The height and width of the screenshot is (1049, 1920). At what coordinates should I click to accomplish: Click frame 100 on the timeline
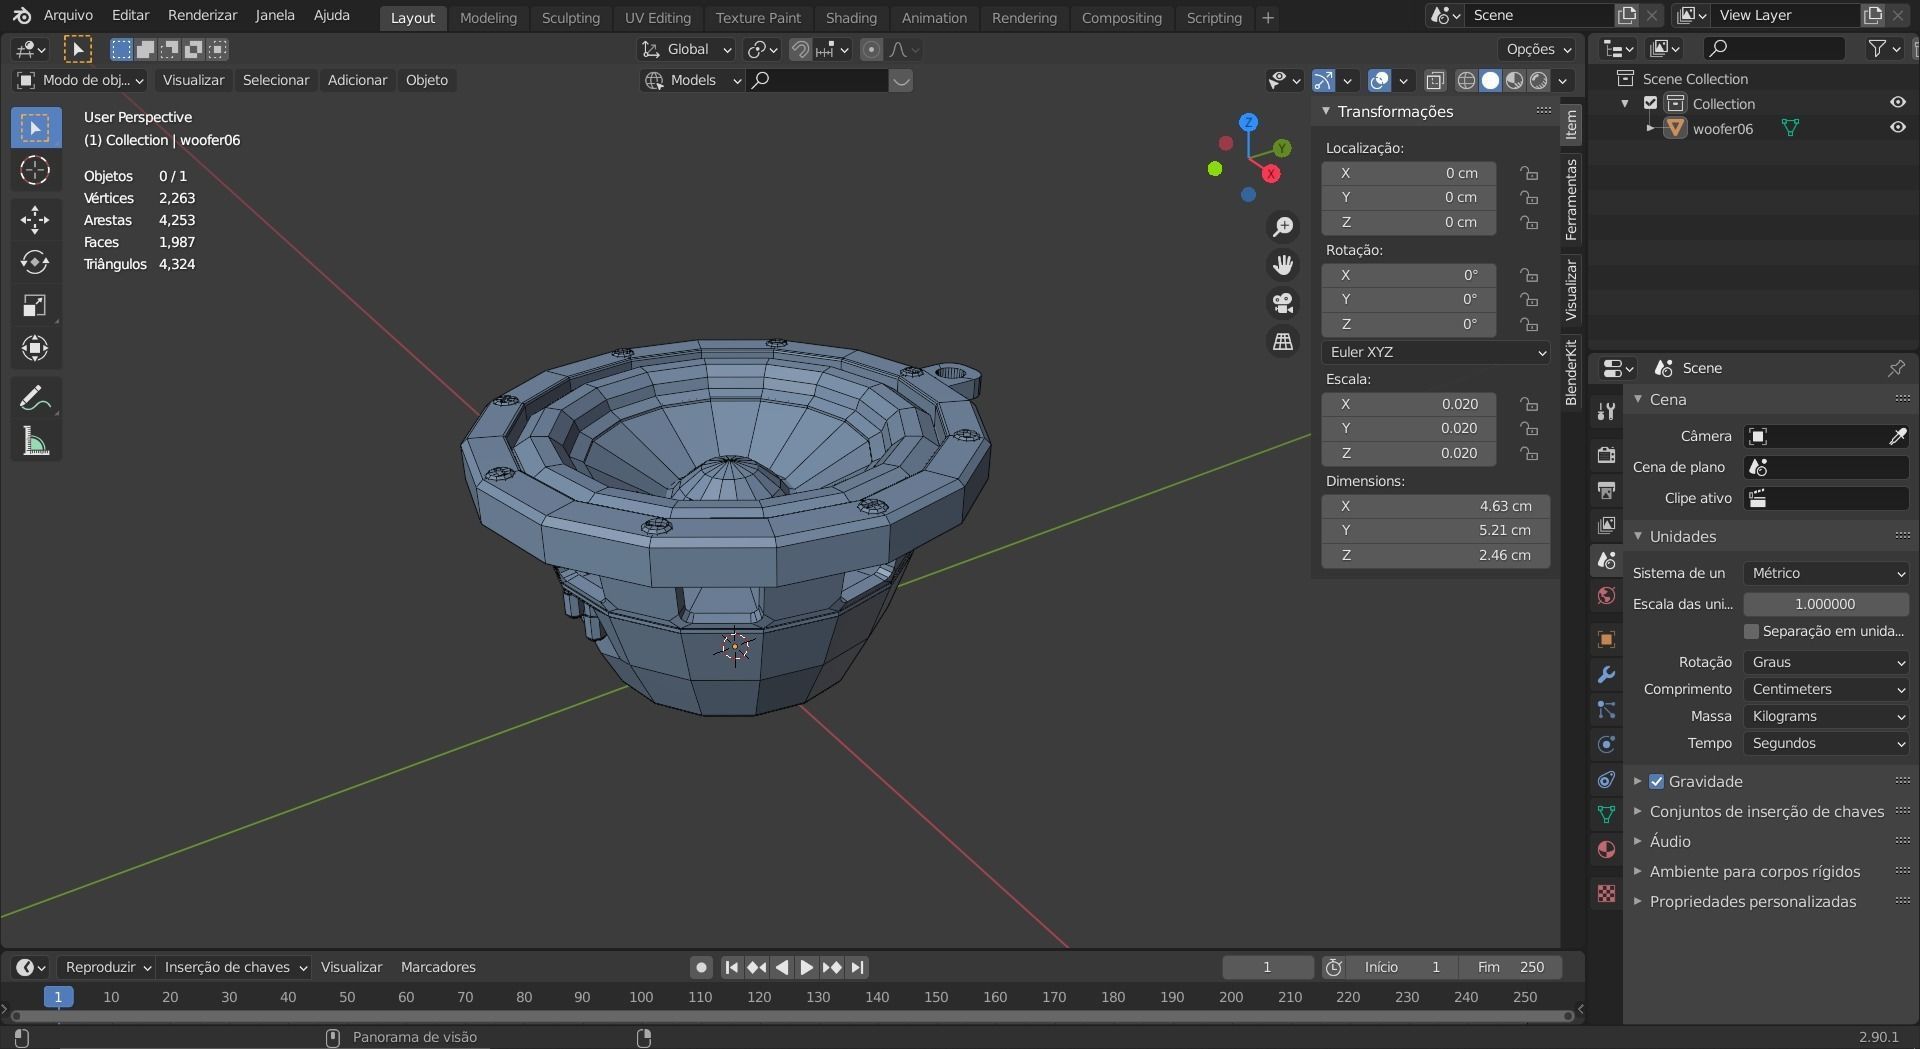641,998
